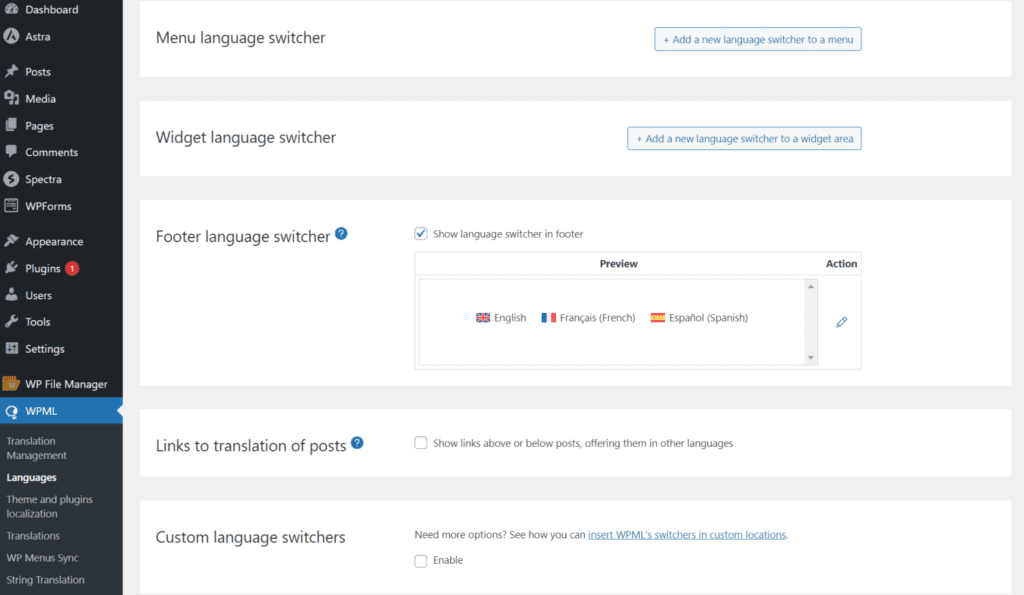Screen dimensions: 1024x595
Task: Click the Comments speech bubble icon
Action: coord(11,152)
